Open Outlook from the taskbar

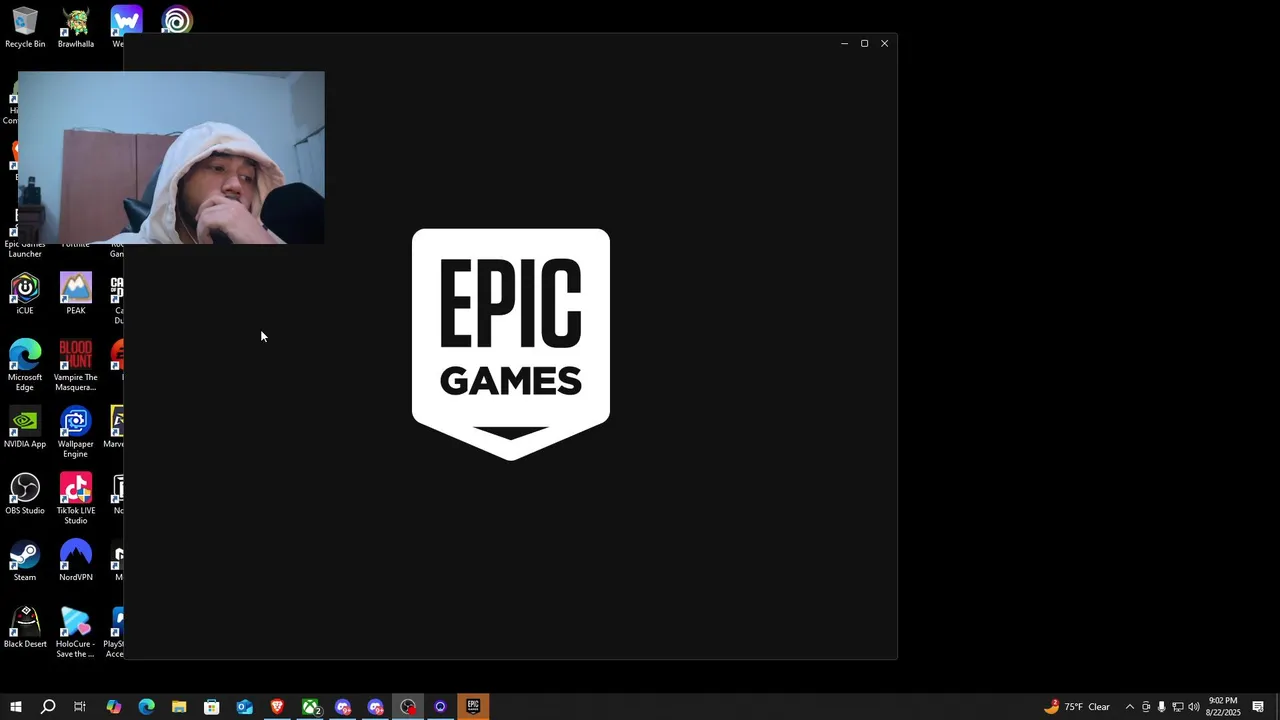coord(244,707)
